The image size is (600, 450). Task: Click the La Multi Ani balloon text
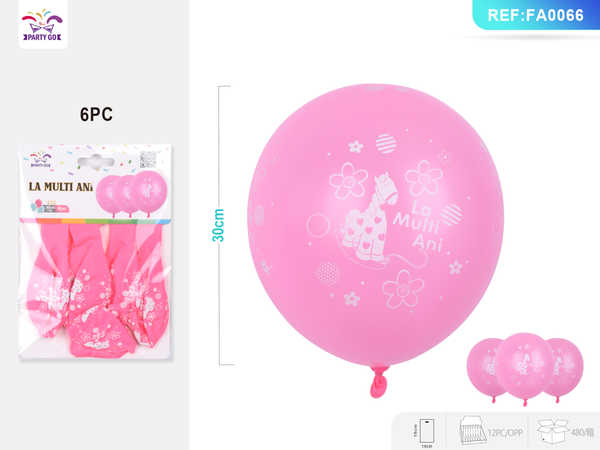(x=419, y=227)
